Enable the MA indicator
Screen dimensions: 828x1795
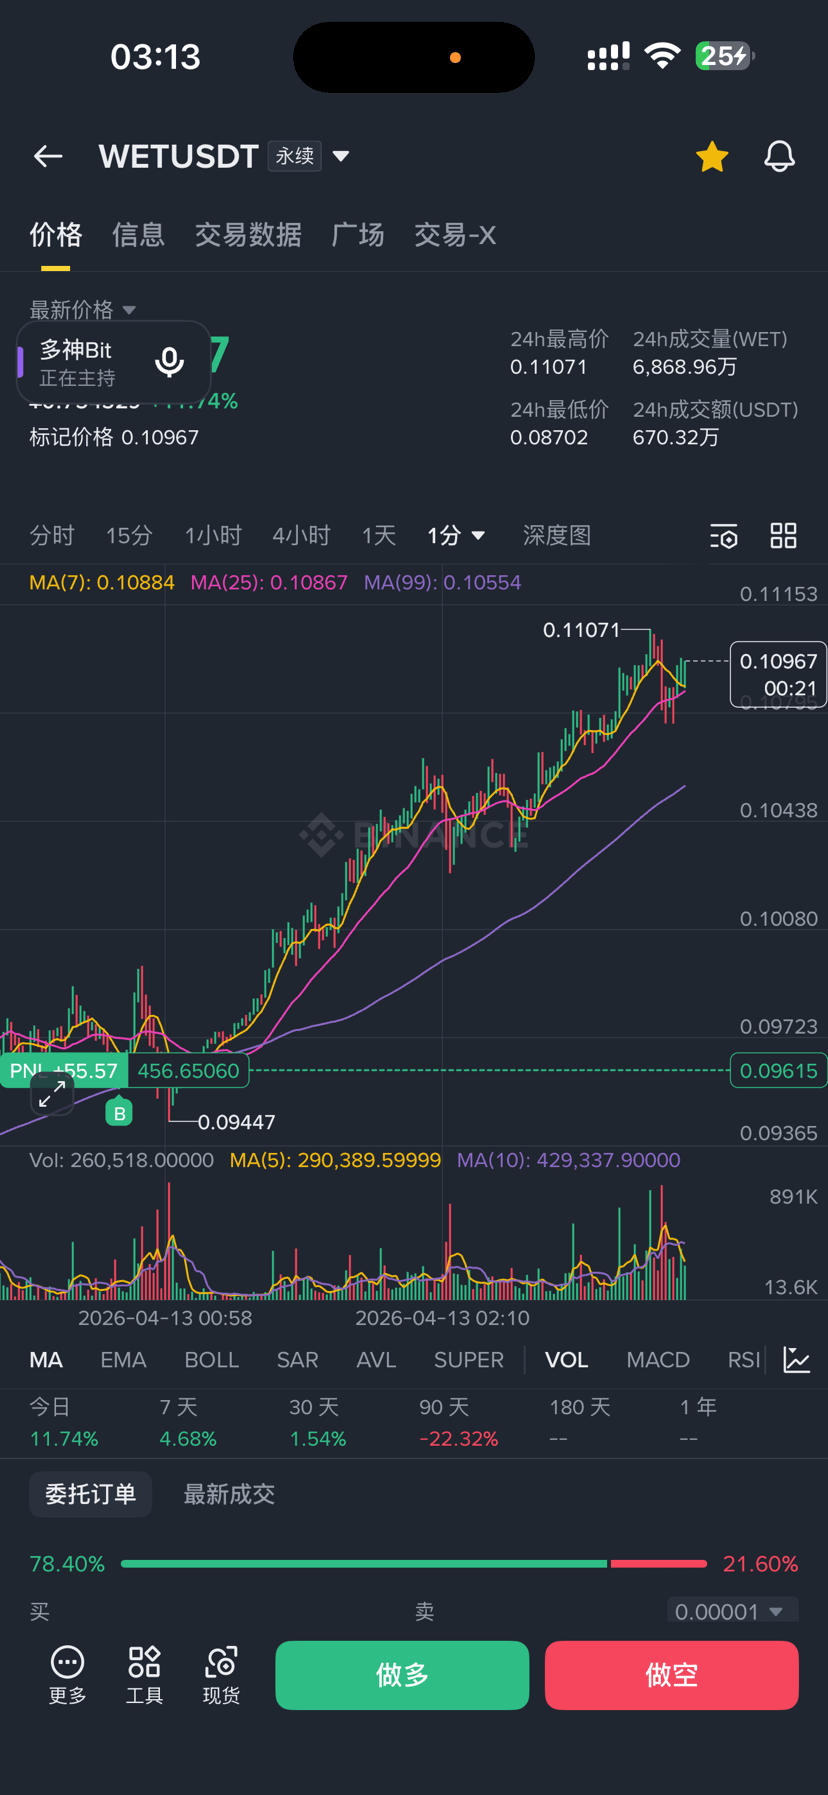(x=46, y=1360)
